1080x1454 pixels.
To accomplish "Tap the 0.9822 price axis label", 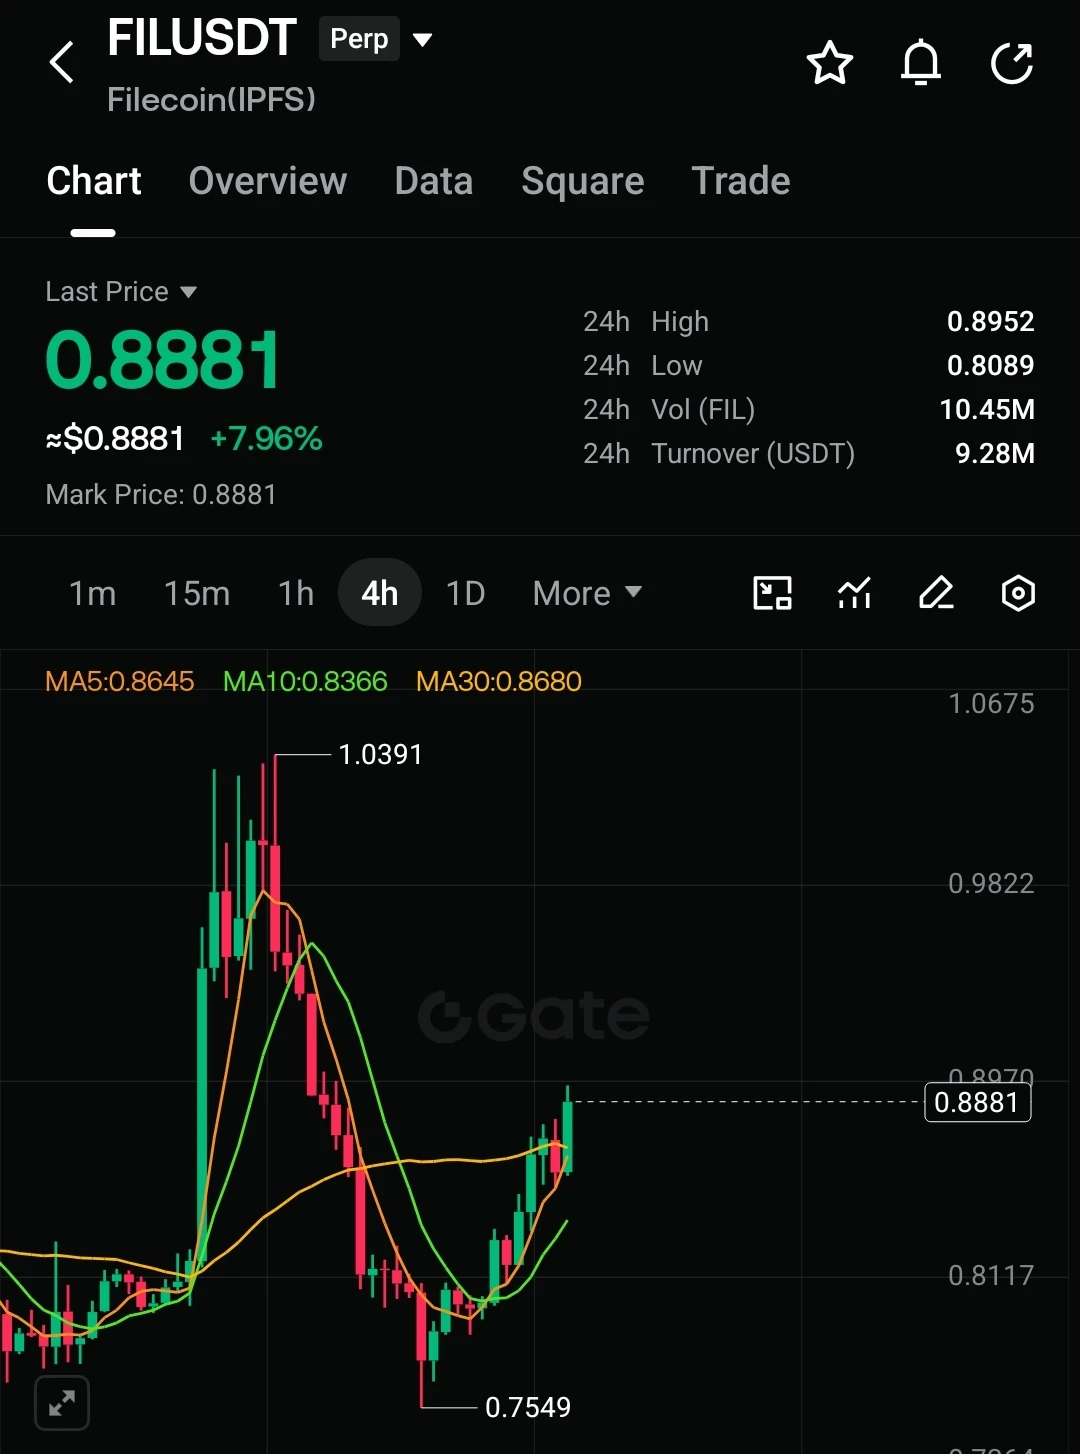I will (991, 884).
